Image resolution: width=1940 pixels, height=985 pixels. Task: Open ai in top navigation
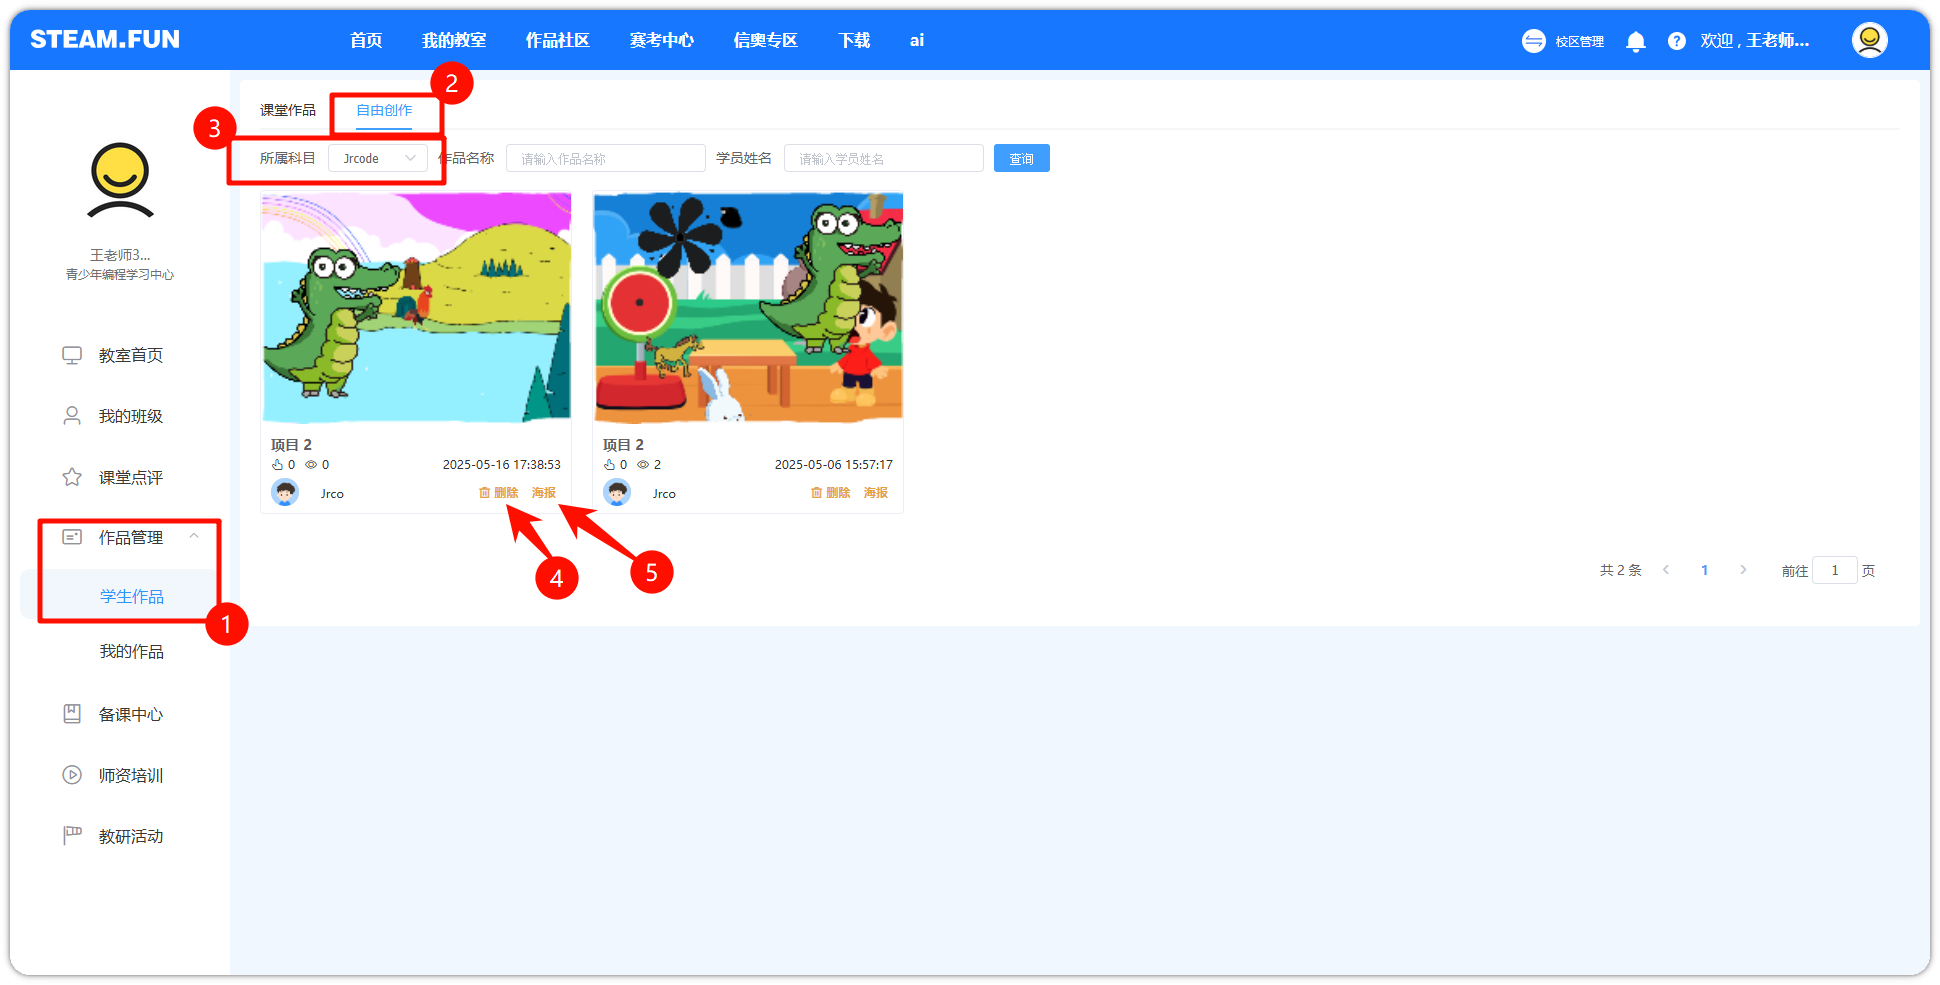[917, 40]
